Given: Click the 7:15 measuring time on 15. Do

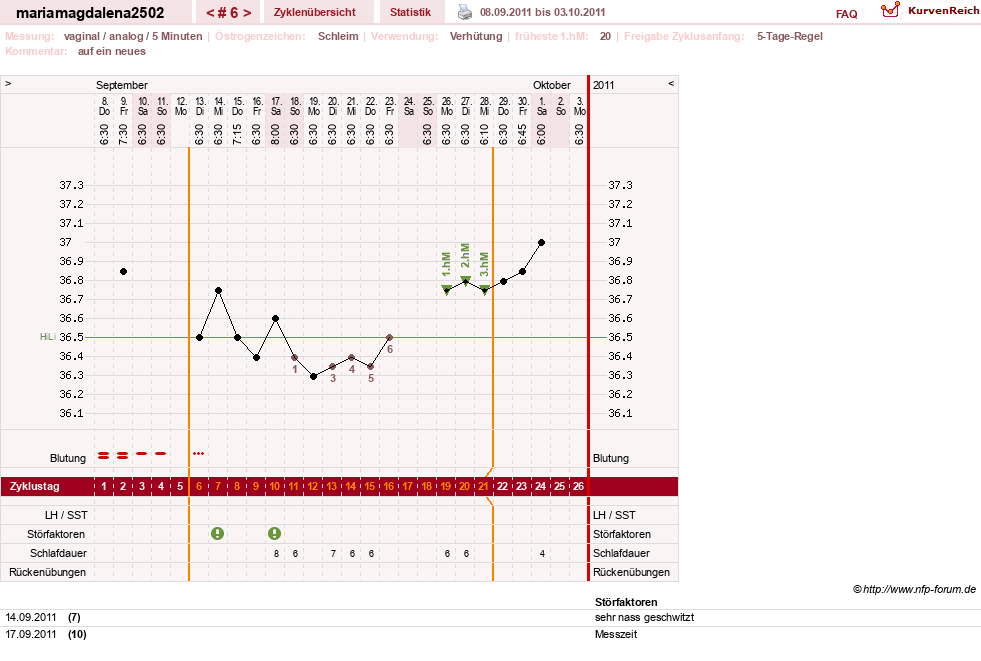Looking at the screenshot, I should coord(237,134).
